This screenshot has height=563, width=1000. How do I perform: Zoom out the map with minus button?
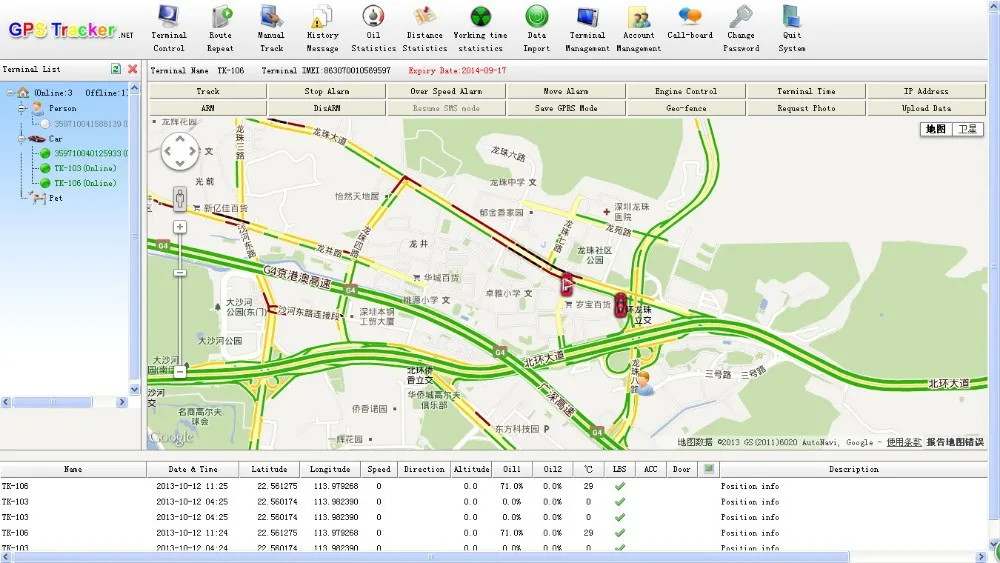pos(180,370)
